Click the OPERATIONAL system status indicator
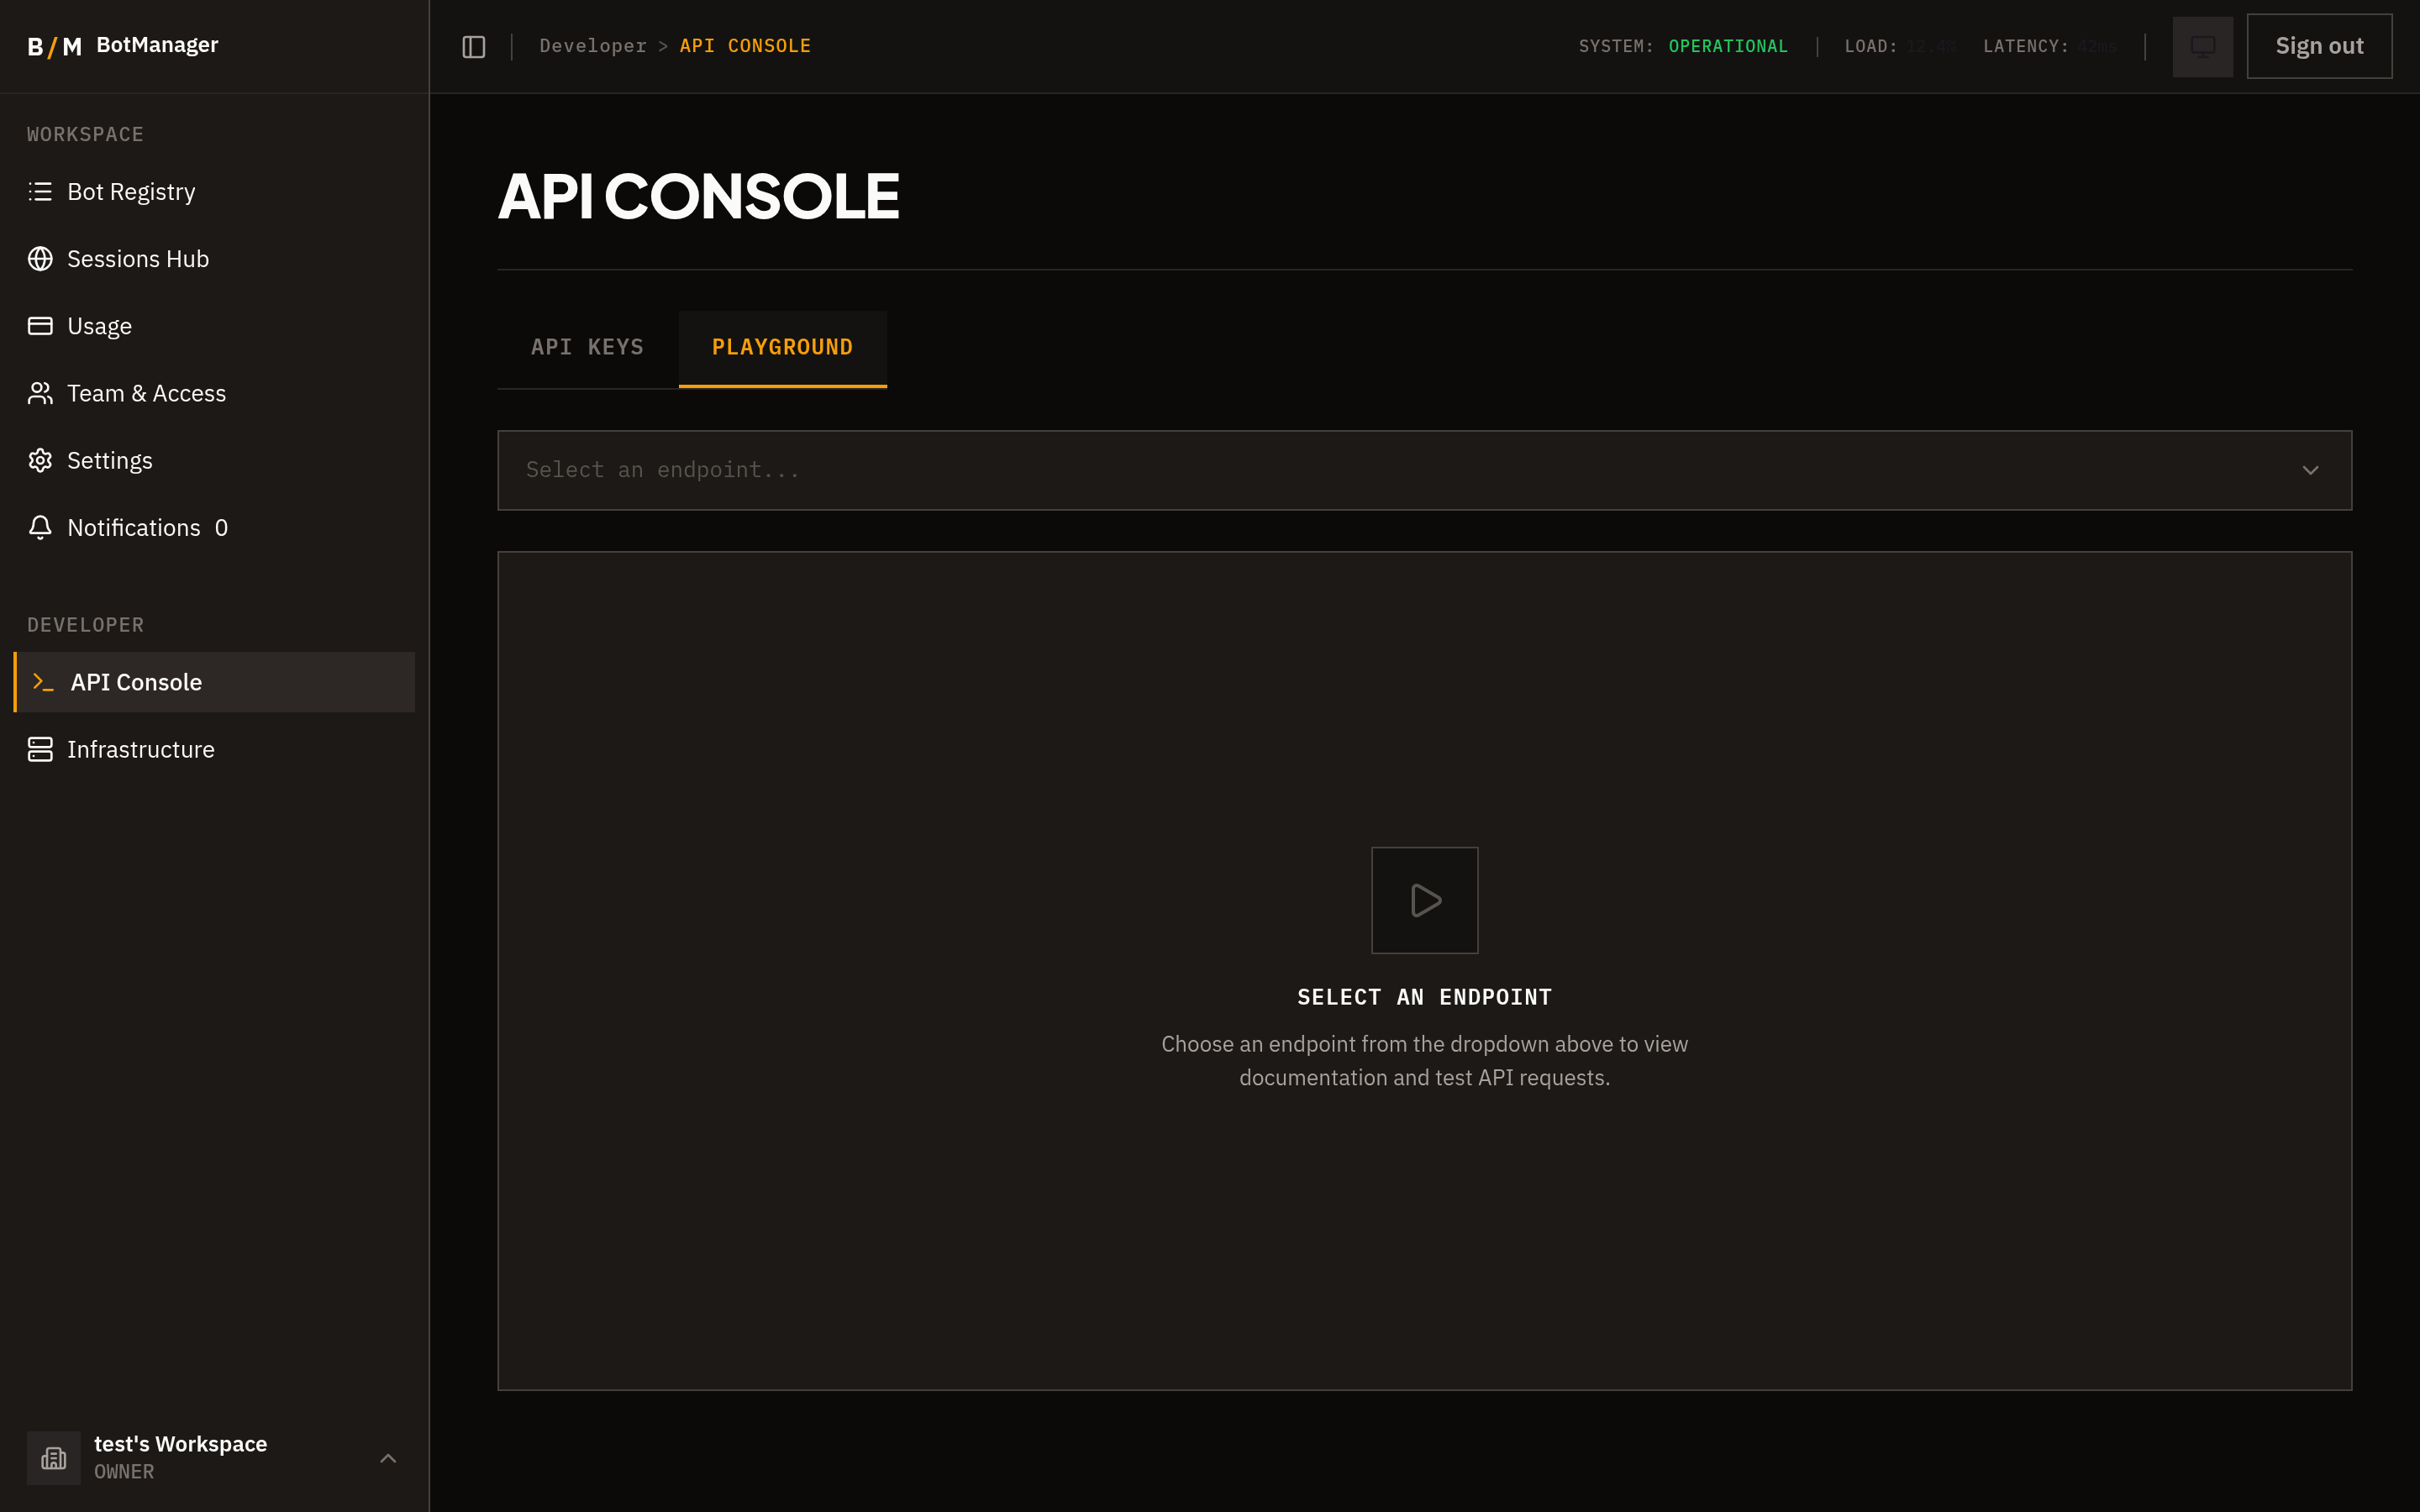 [x=1727, y=46]
